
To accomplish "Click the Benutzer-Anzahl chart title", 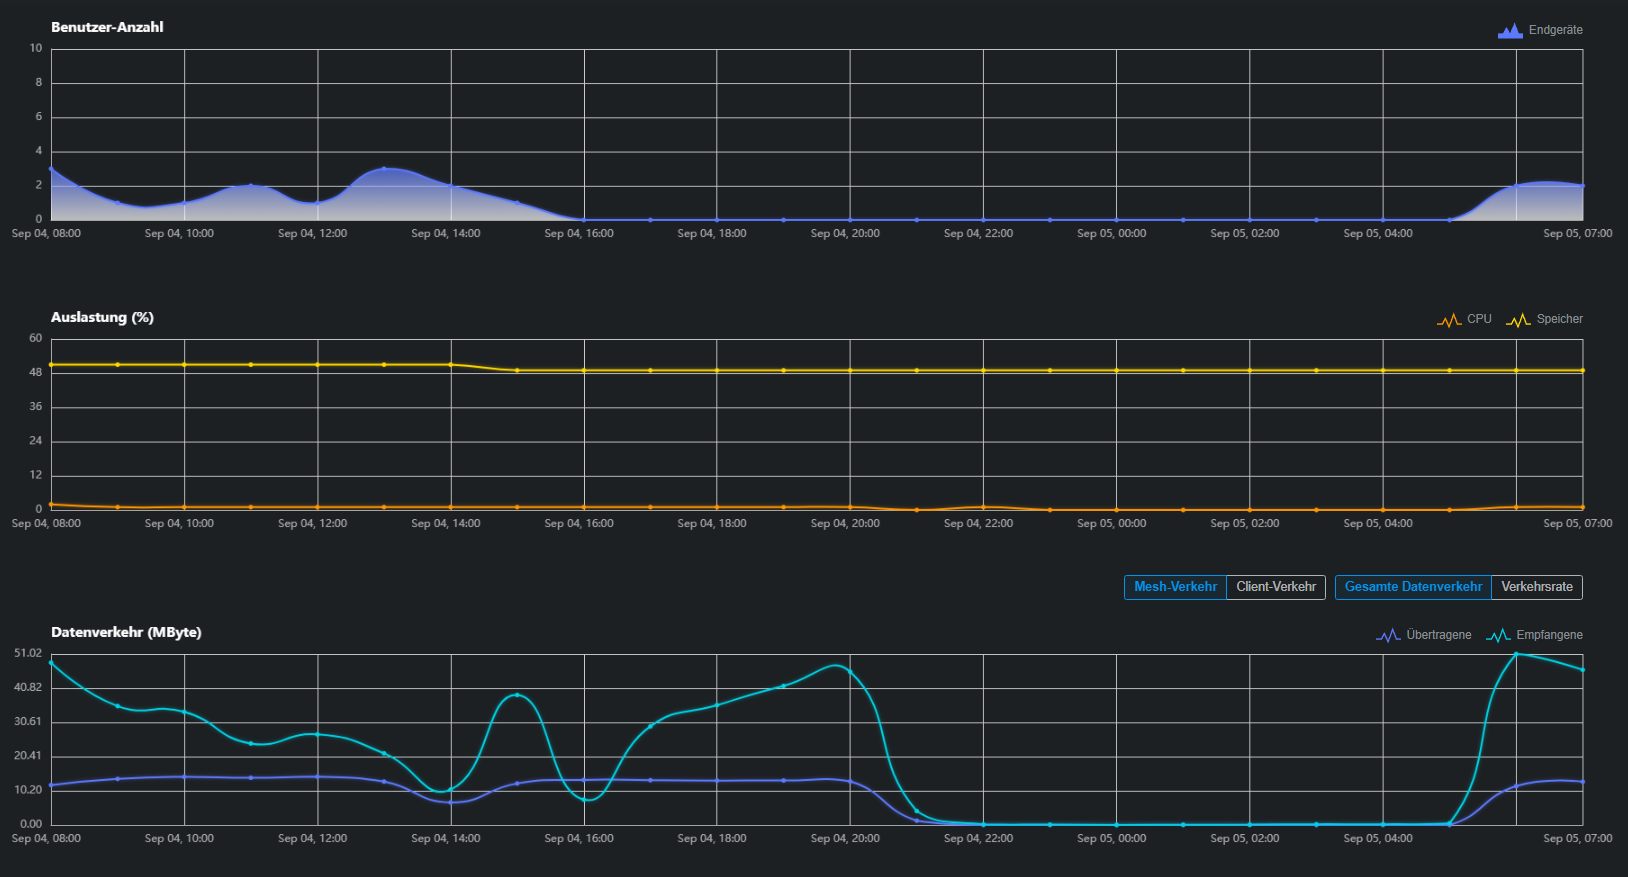I will [x=107, y=27].
